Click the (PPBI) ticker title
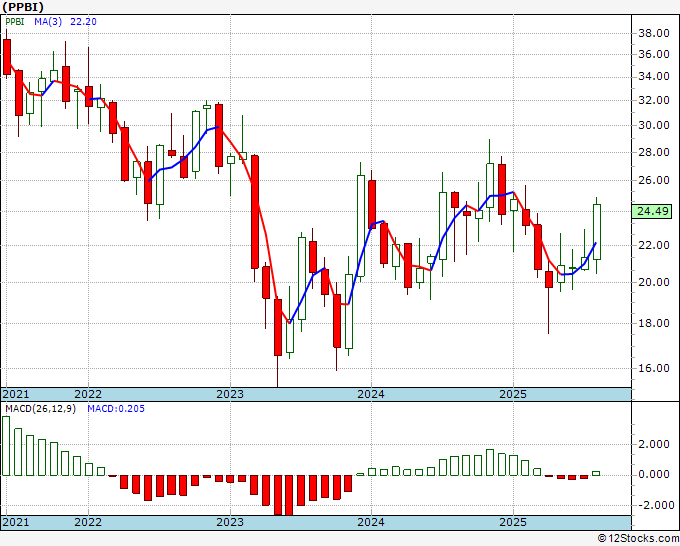 click(x=23, y=7)
